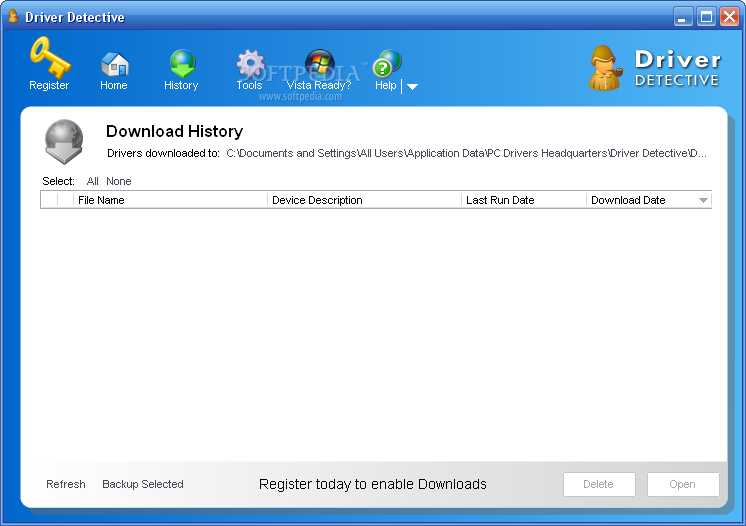Click the Driver Detective logo
This screenshot has height=526, width=746.
tap(655, 68)
